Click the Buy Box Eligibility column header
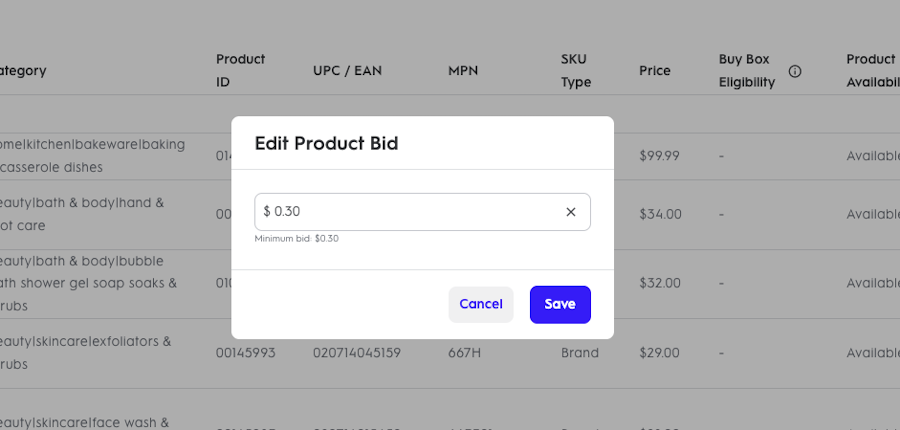 tap(747, 71)
